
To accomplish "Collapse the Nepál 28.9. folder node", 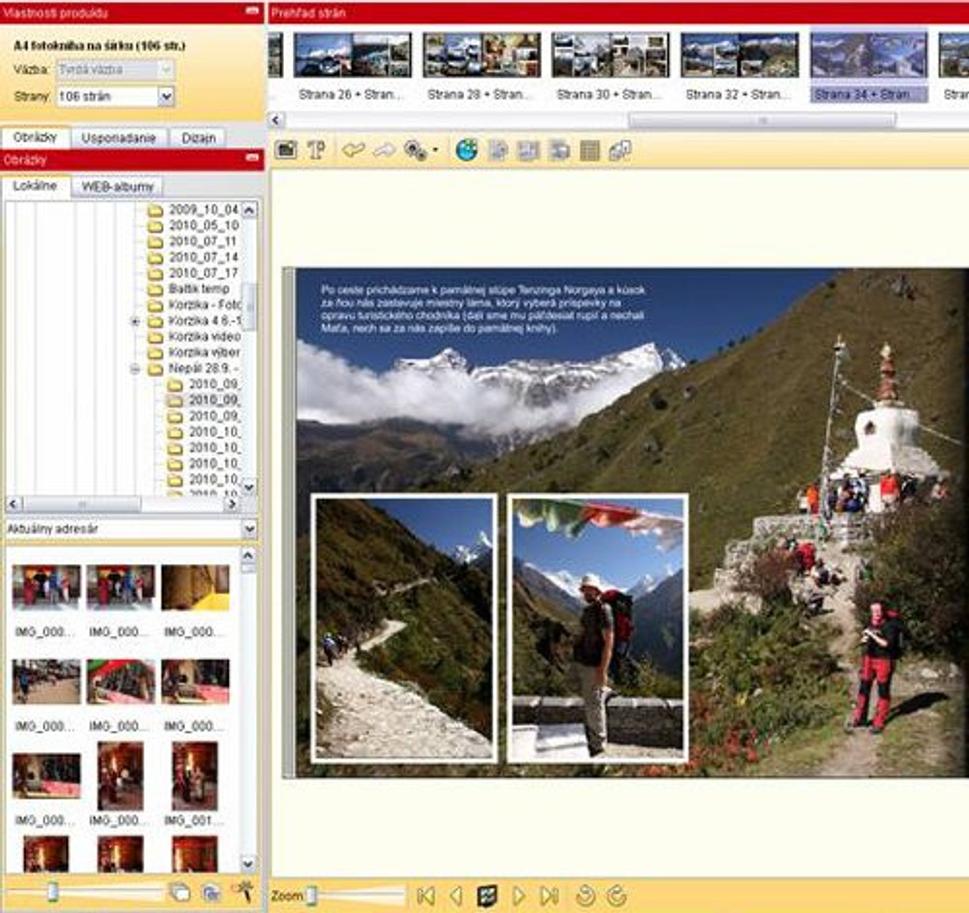I will tap(135, 369).
